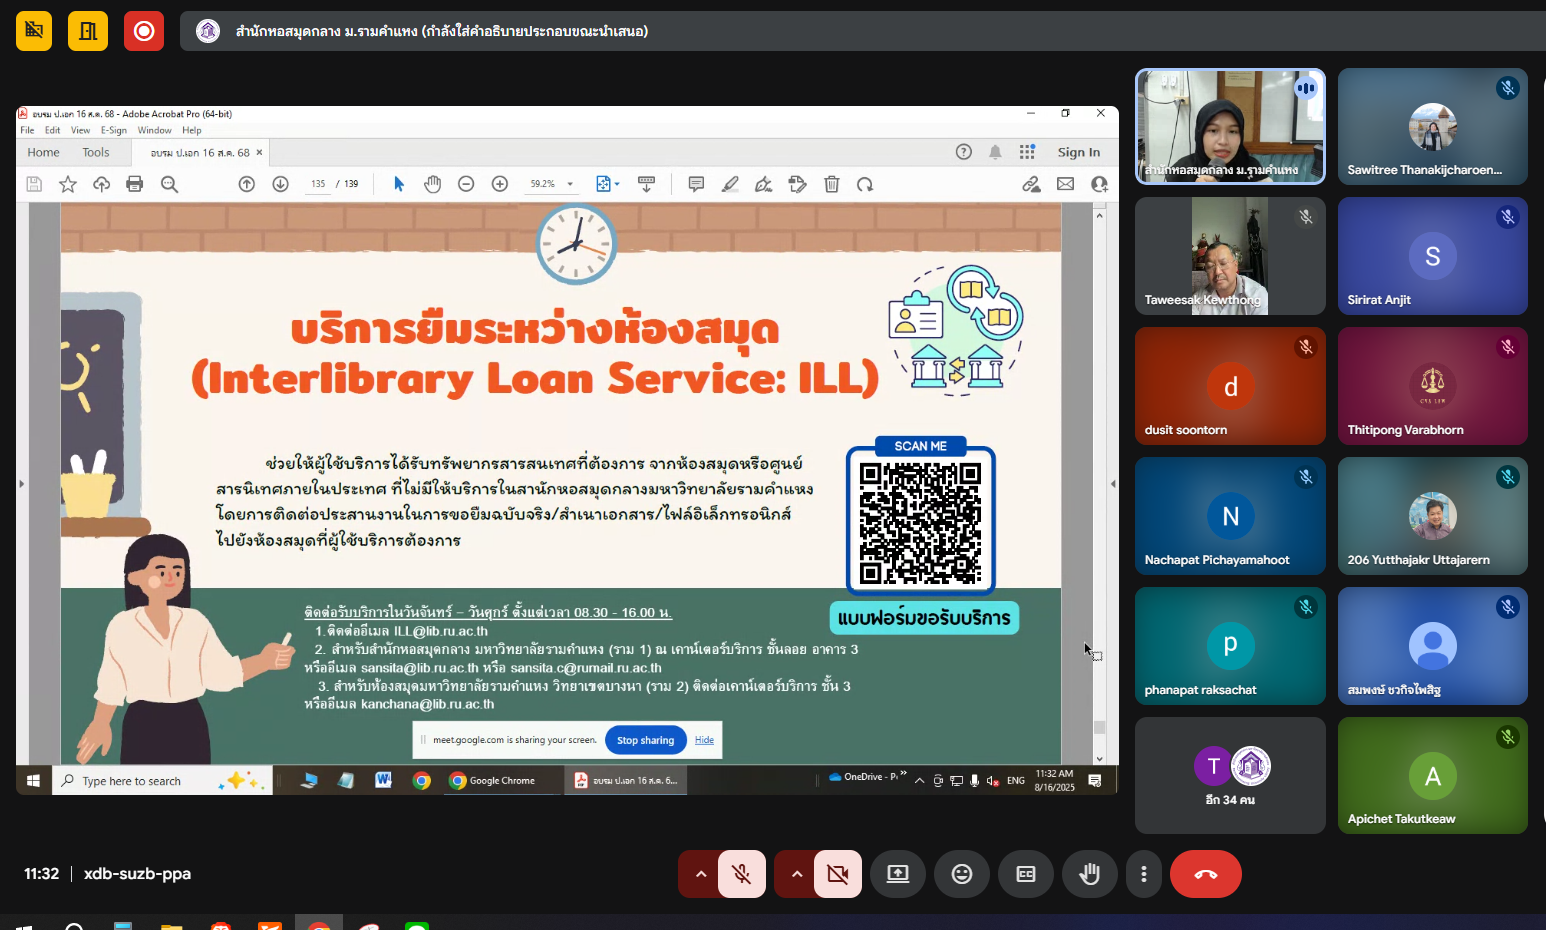
Task: Close the open document tab in Acrobat
Action: click(259, 152)
